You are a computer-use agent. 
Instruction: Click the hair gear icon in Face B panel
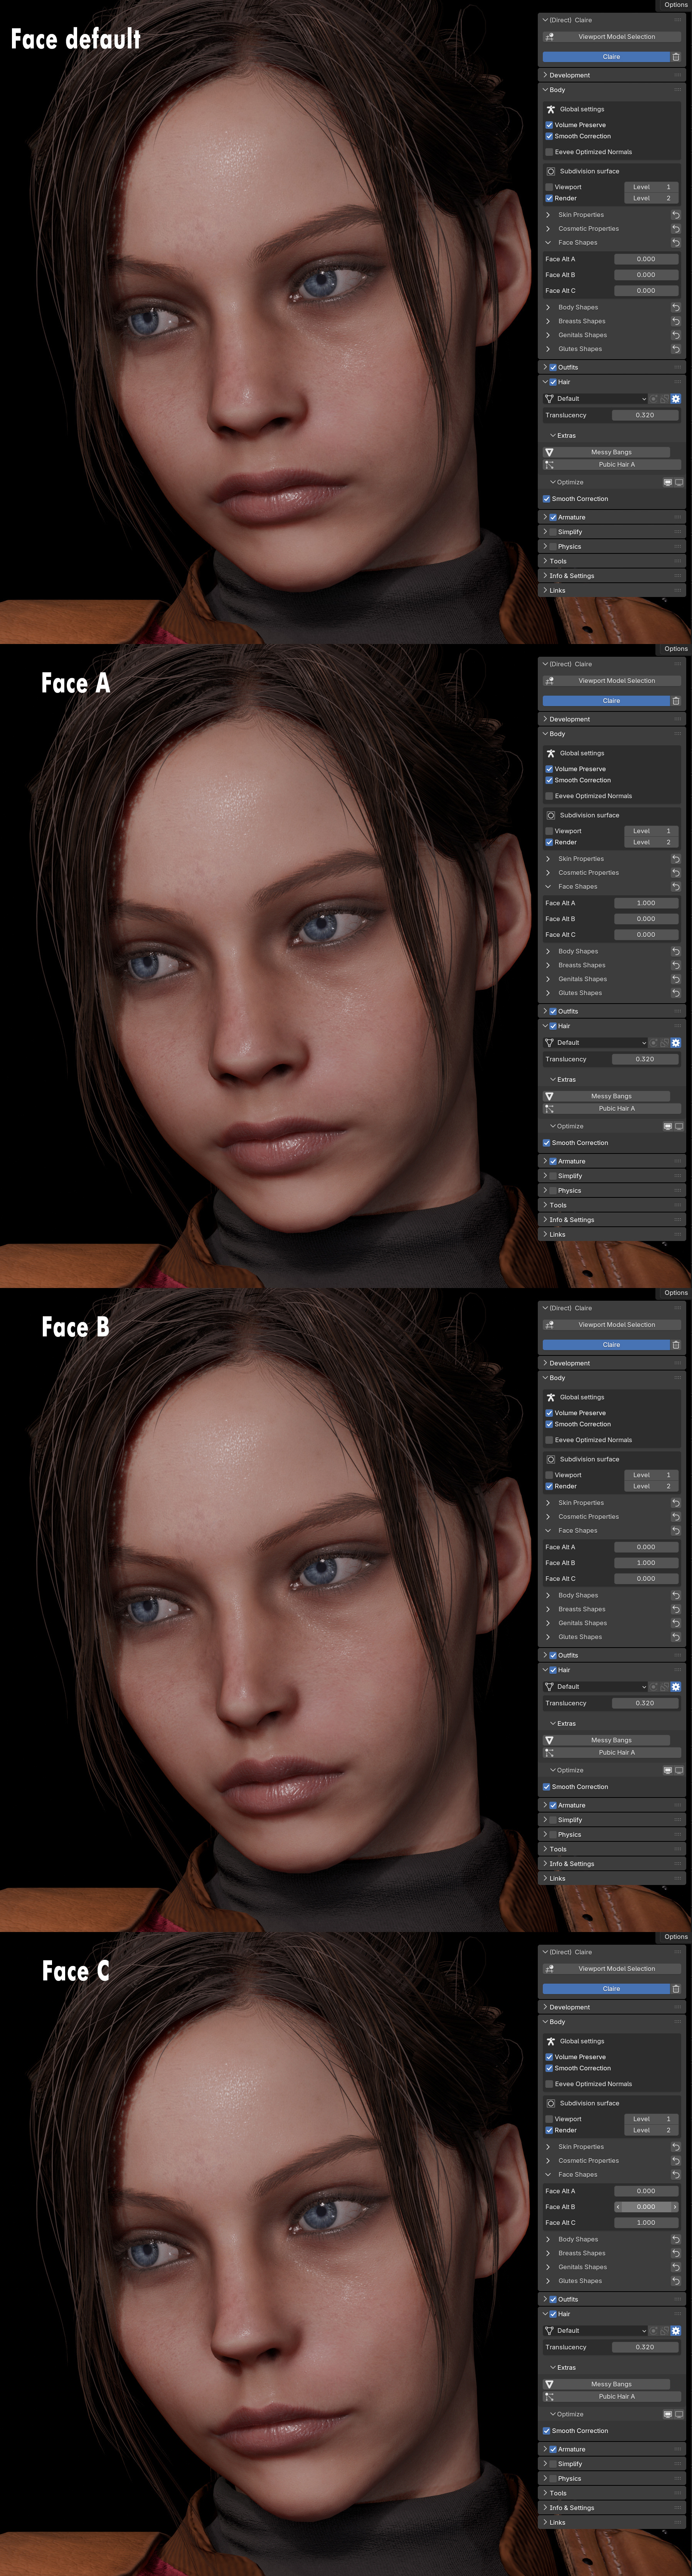(676, 1686)
